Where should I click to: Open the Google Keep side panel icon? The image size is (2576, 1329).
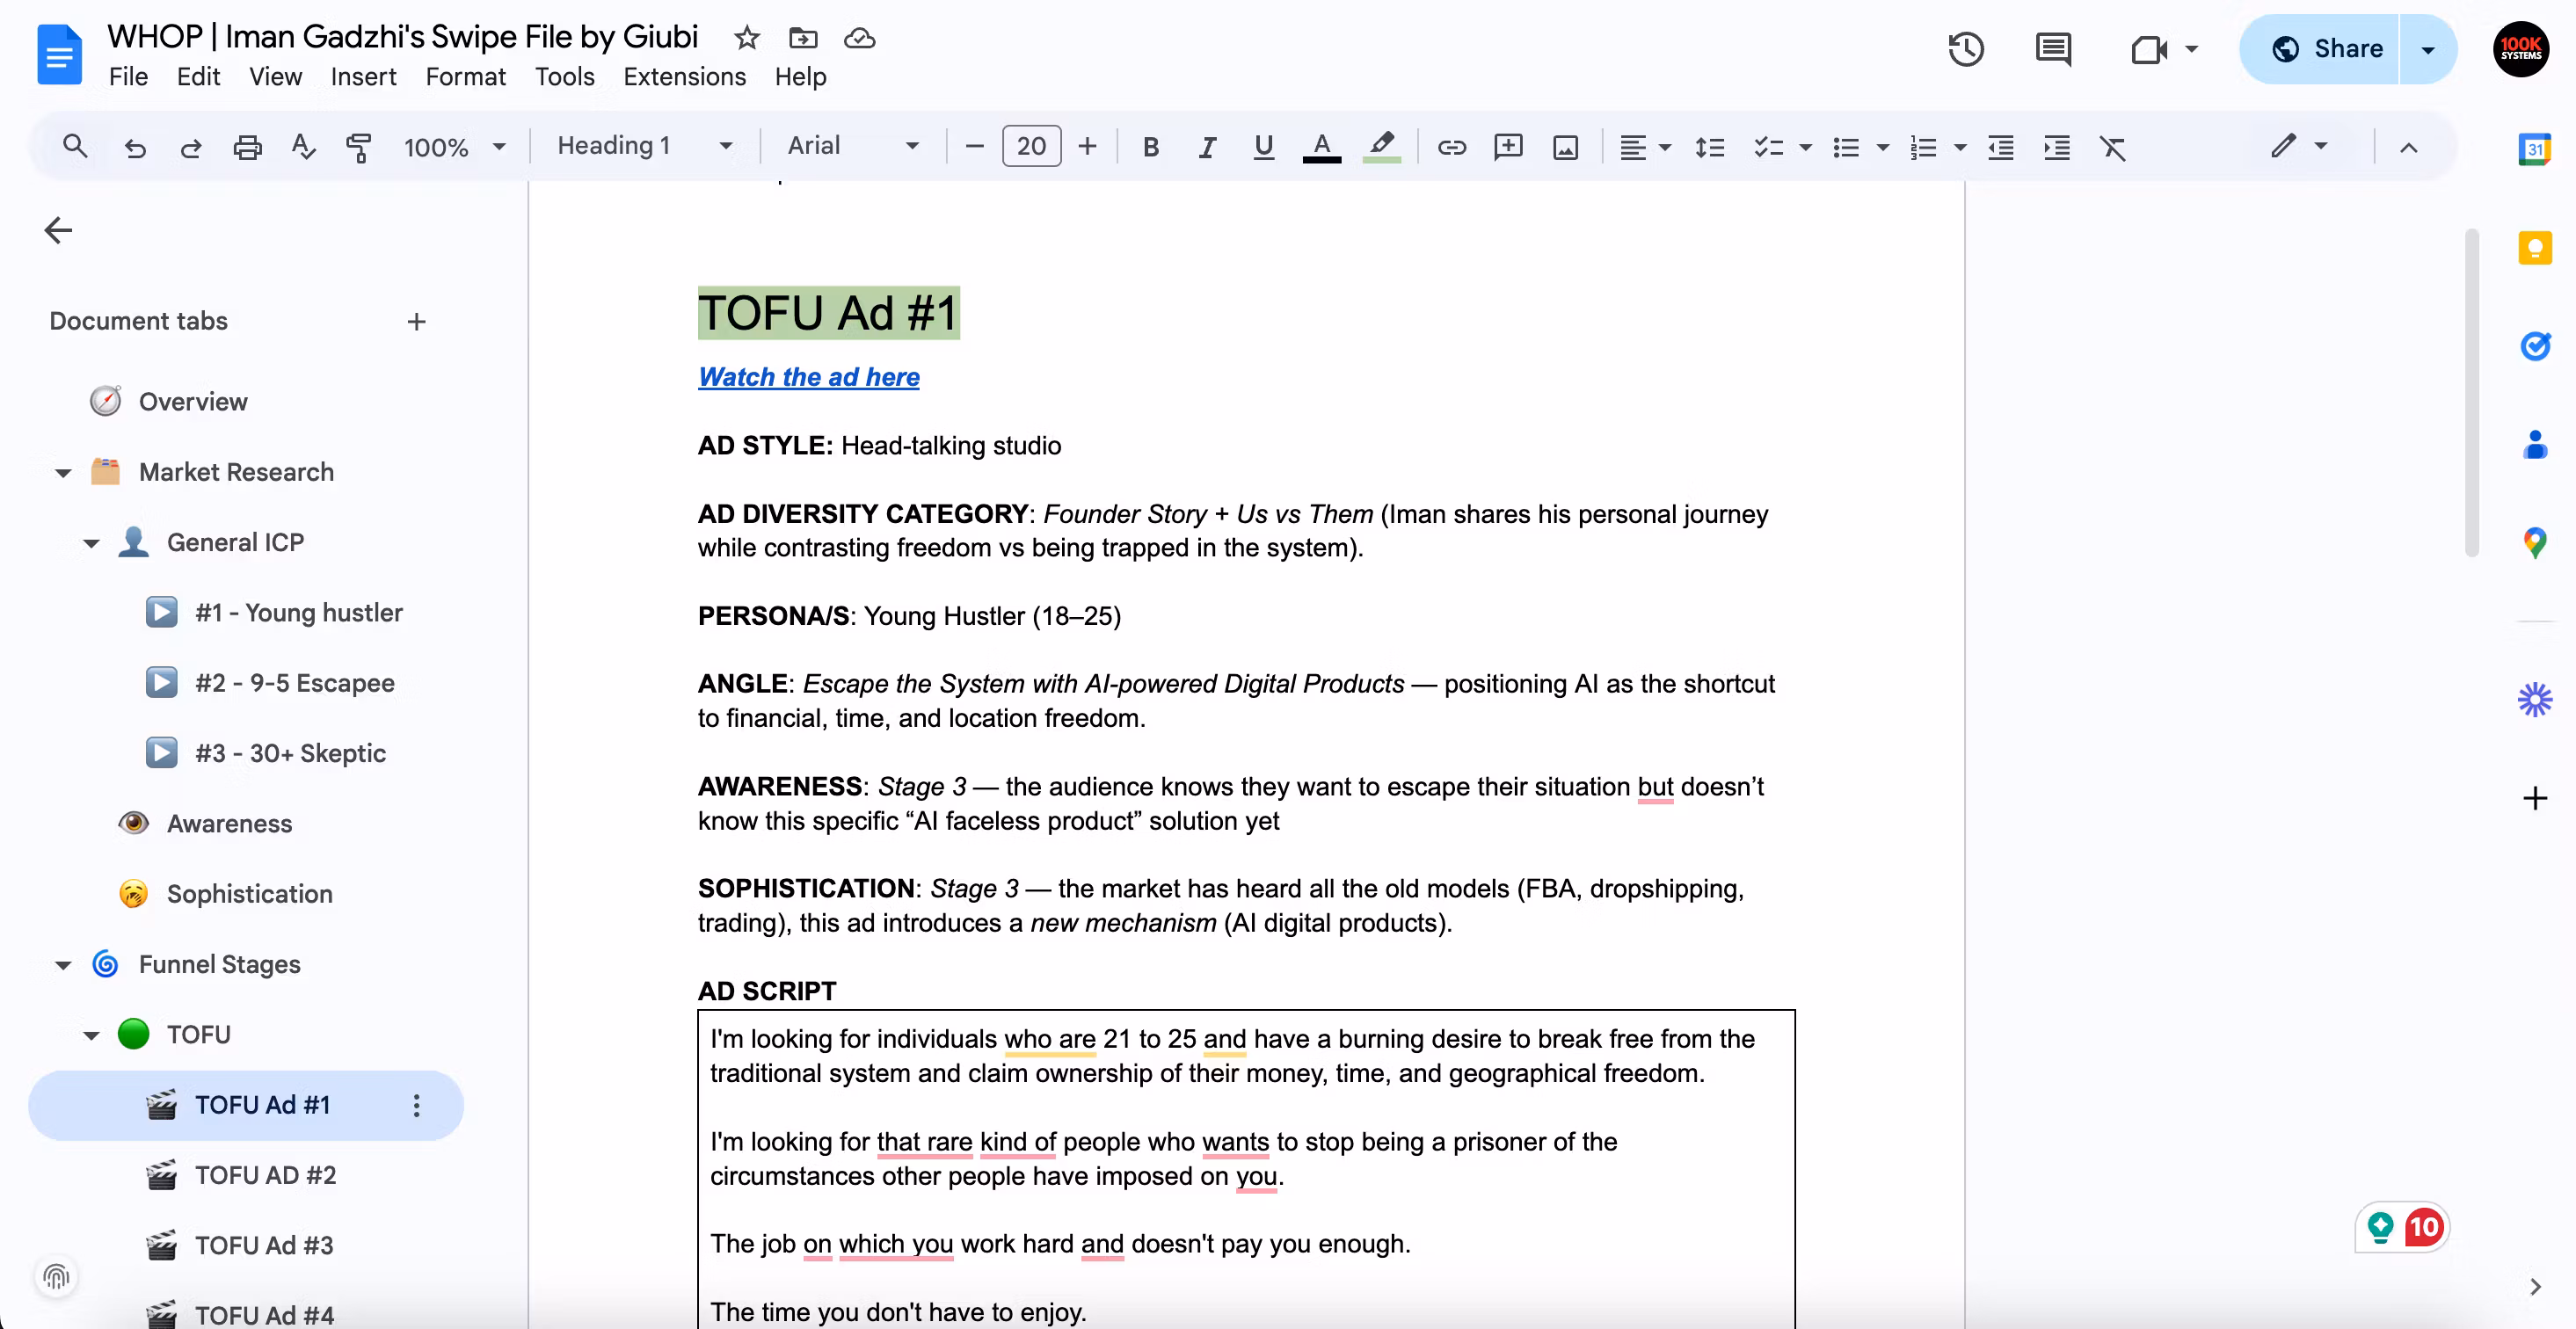click(2534, 248)
